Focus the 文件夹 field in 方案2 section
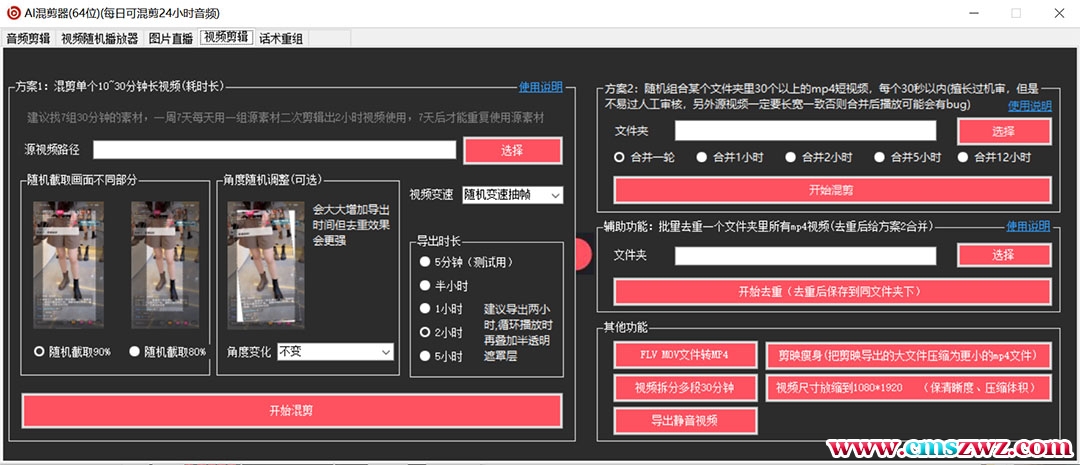The width and height of the screenshot is (1080, 465). tap(805, 131)
